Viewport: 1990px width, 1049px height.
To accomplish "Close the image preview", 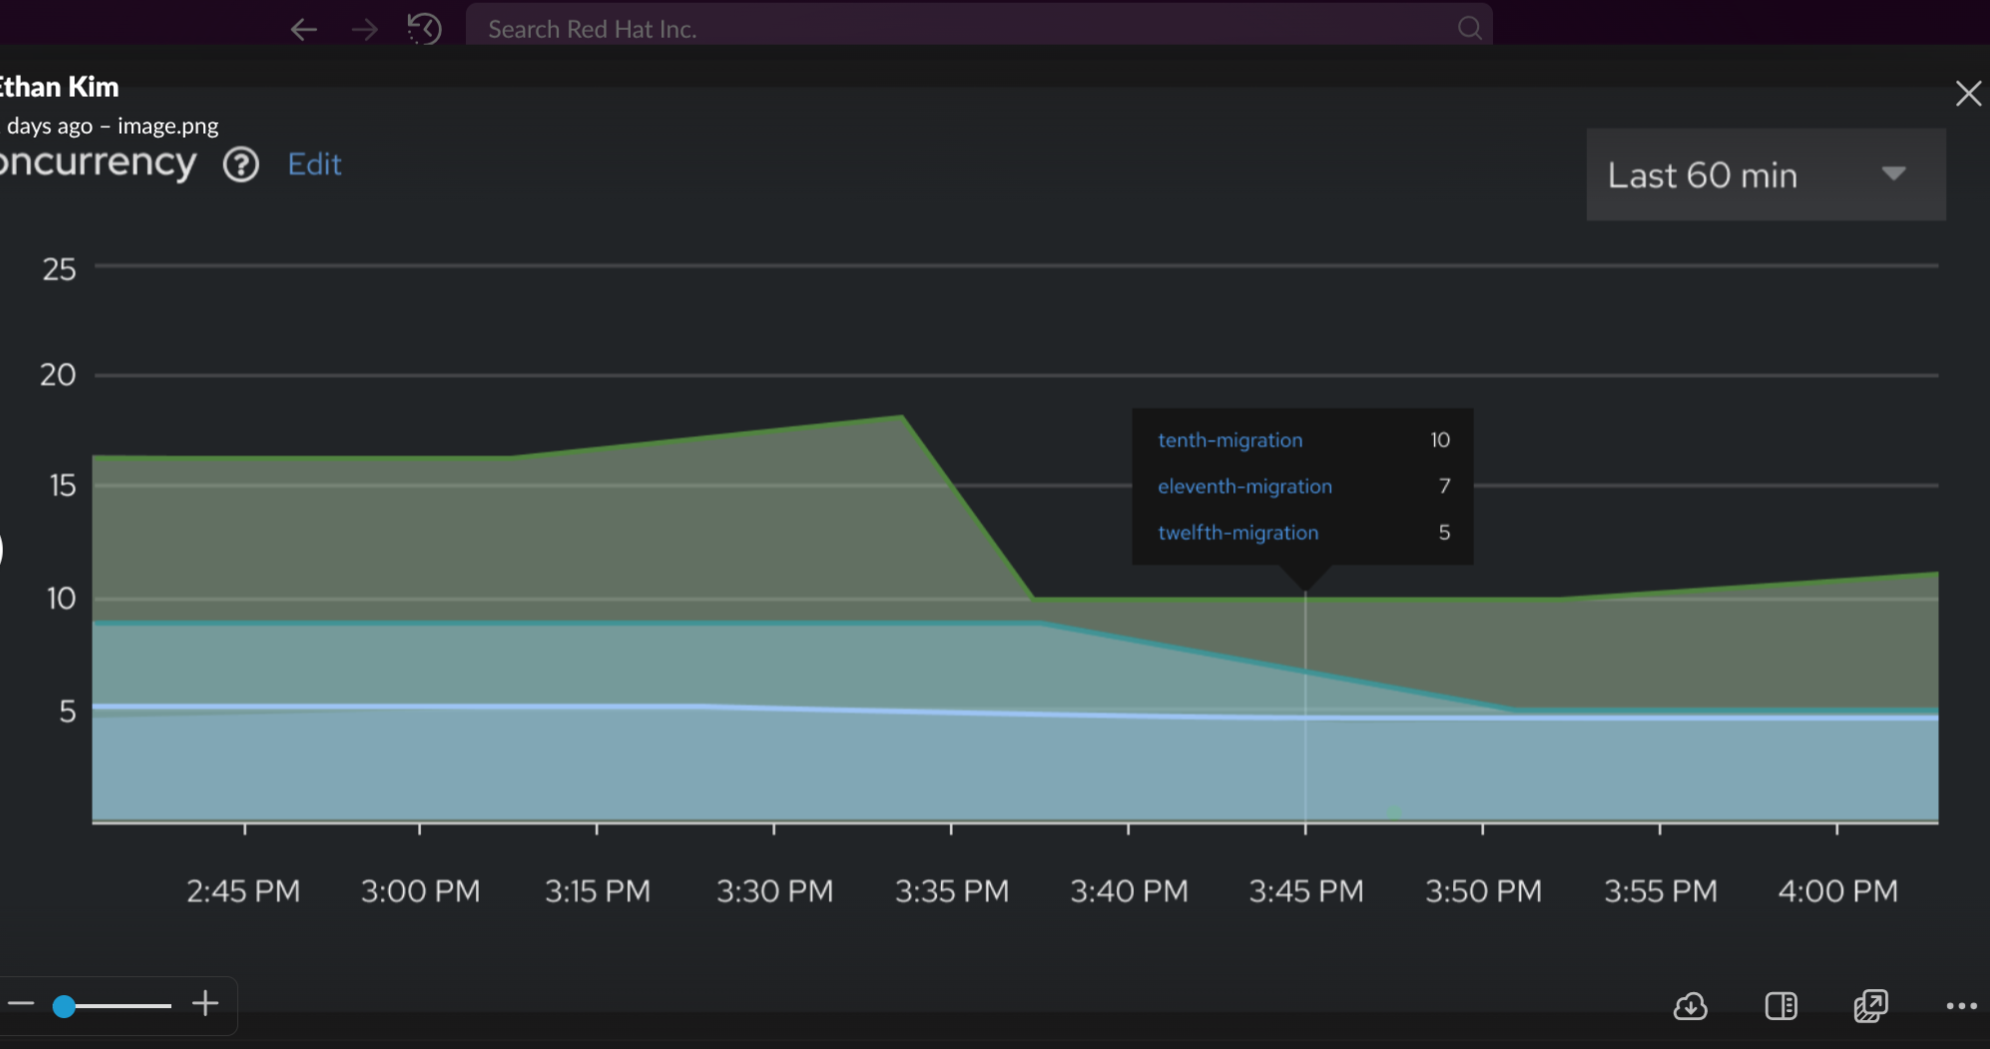I will coord(1968,94).
